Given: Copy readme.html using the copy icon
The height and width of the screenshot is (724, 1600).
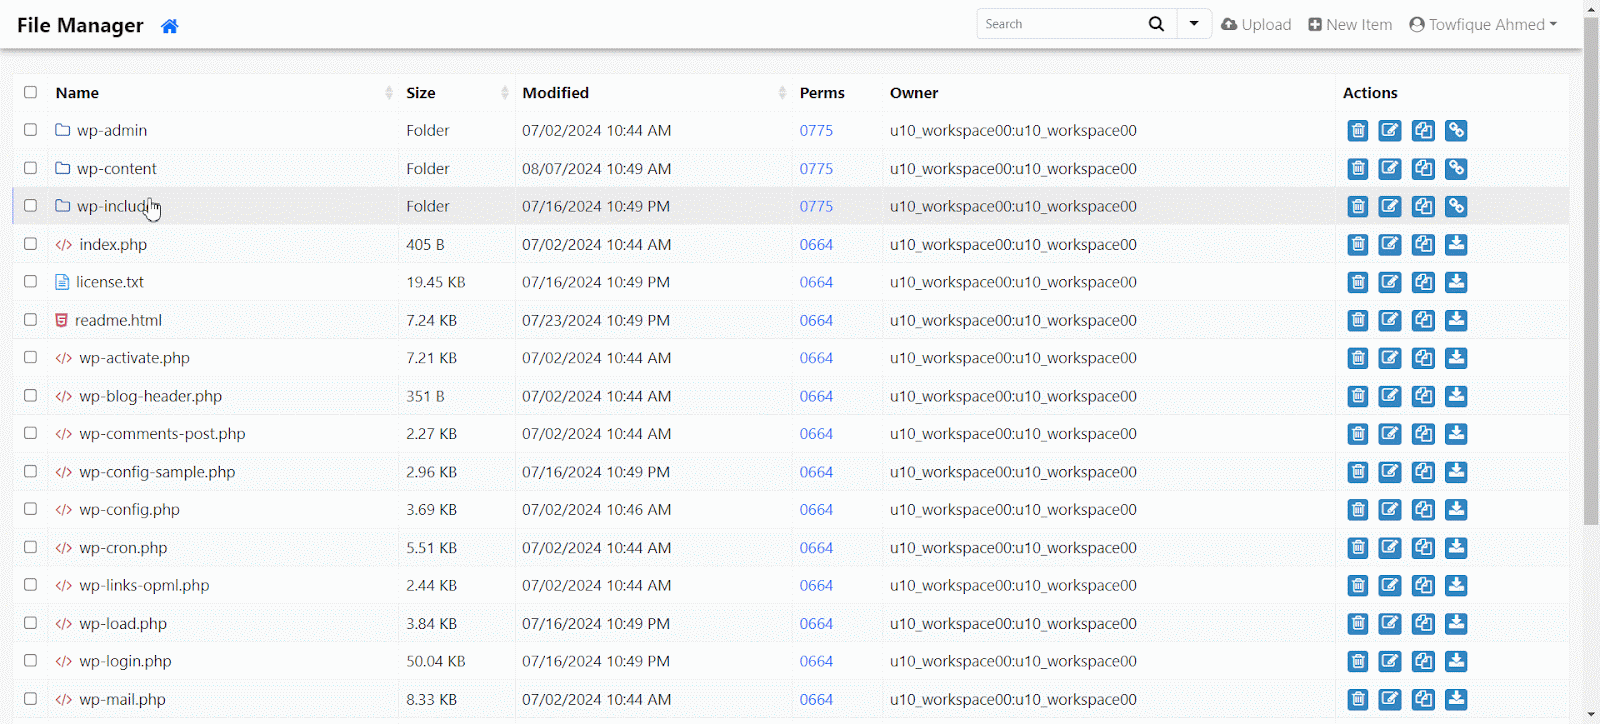Looking at the screenshot, I should (1423, 320).
